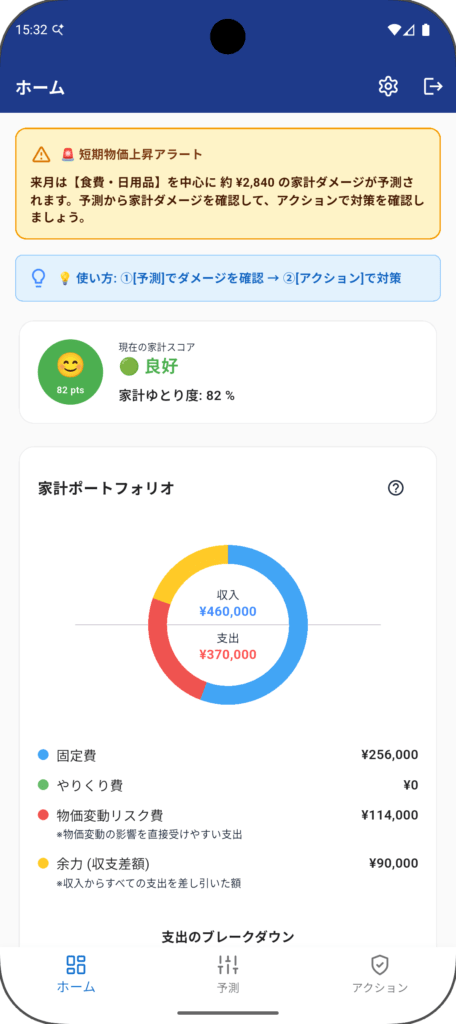The width and height of the screenshot is (456, 1024).
Task: Switch to the 予測 tab label
Action: pyautogui.click(x=228, y=988)
